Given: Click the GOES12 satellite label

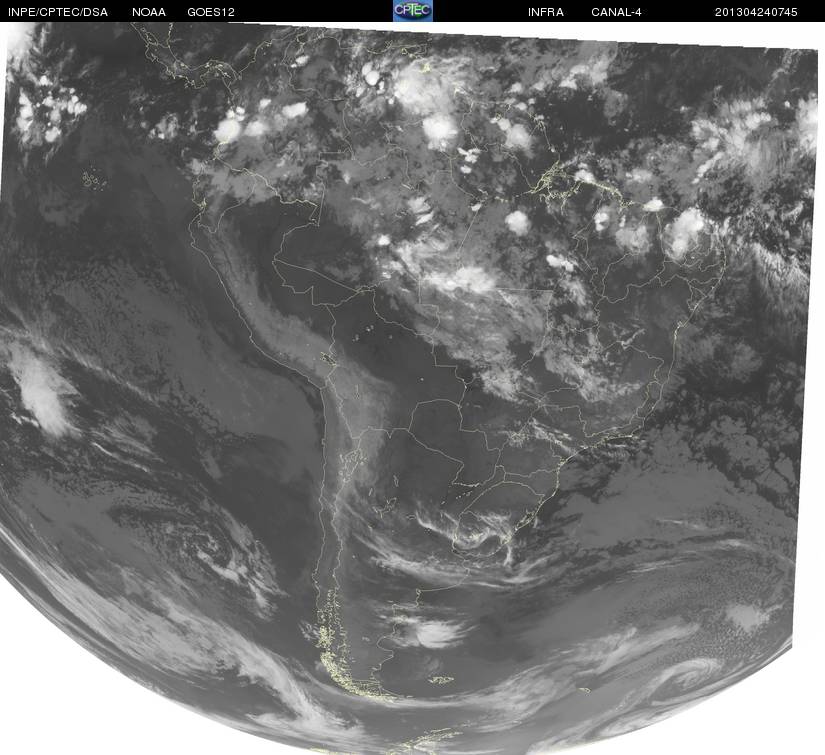Looking at the screenshot, I should (x=211, y=12).
